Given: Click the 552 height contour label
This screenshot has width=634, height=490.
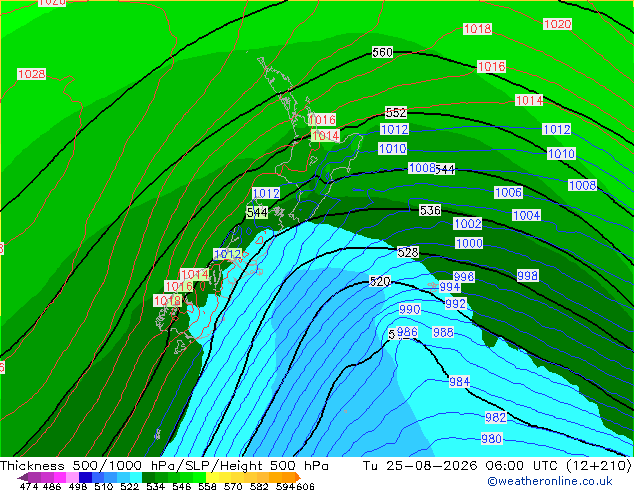Looking at the screenshot, I should click(396, 112).
